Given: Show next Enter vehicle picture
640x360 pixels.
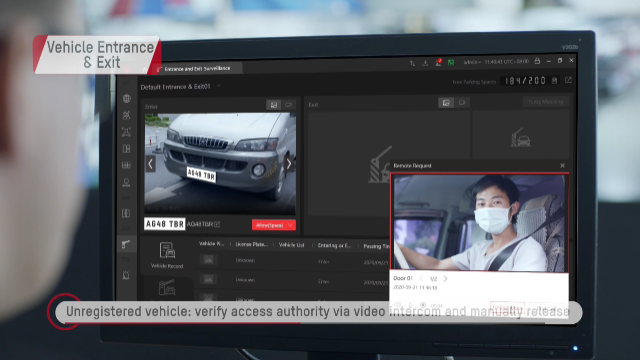Looking at the screenshot, I should click(x=289, y=164).
